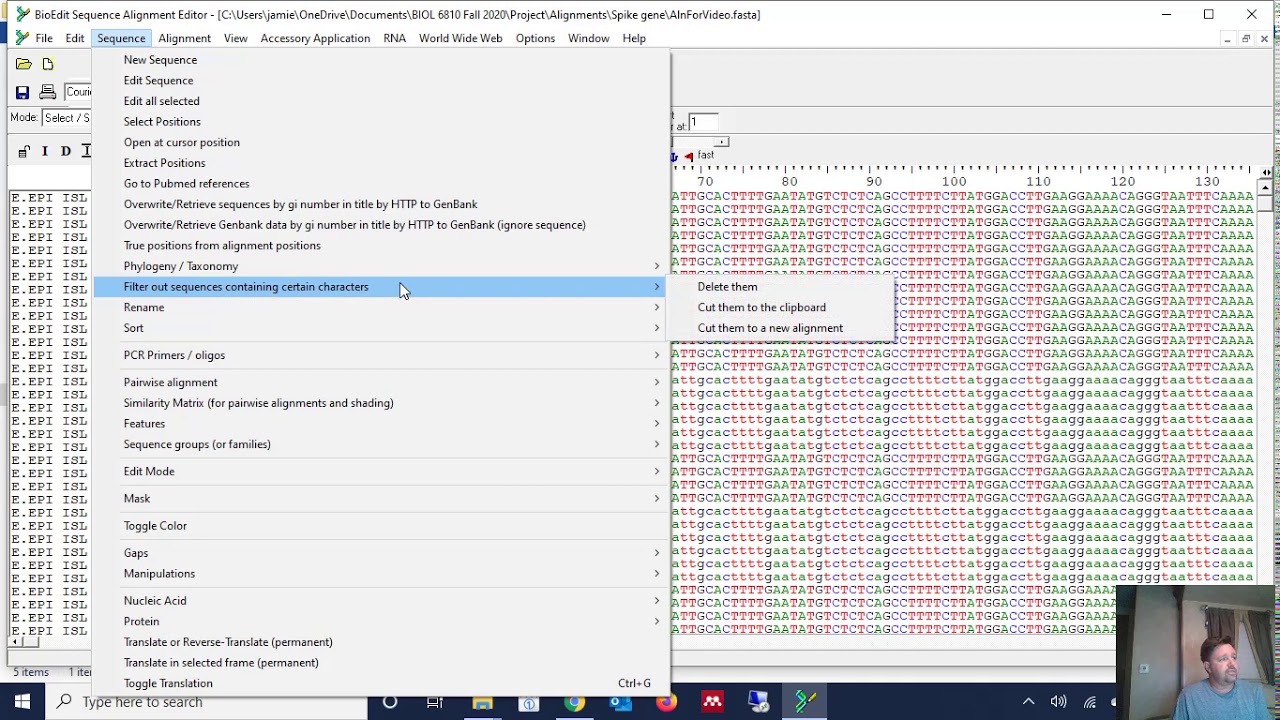Expand Features submenu
This screenshot has width=1280, height=720.
[x=381, y=424]
